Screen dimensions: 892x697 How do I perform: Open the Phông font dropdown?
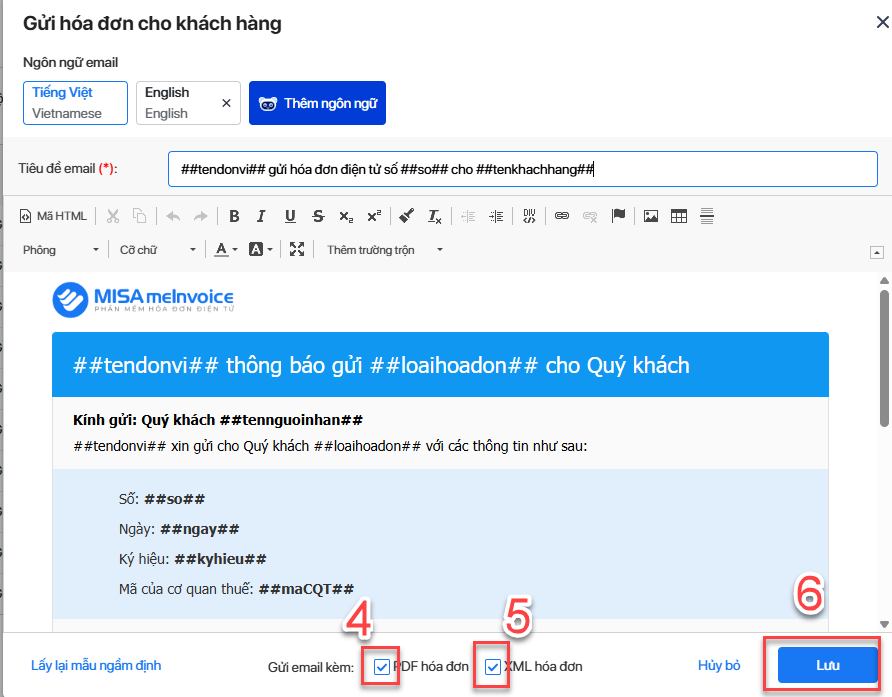pyautogui.click(x=61, y=250)
